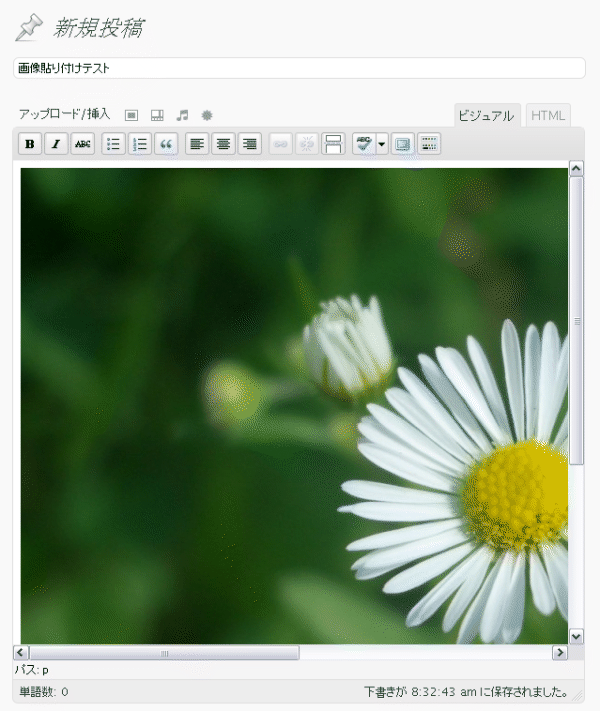The height and width of the screenshot is (711, 600).
Task: Select the inserted daisy flower image
Action: (x=294, y=406)
